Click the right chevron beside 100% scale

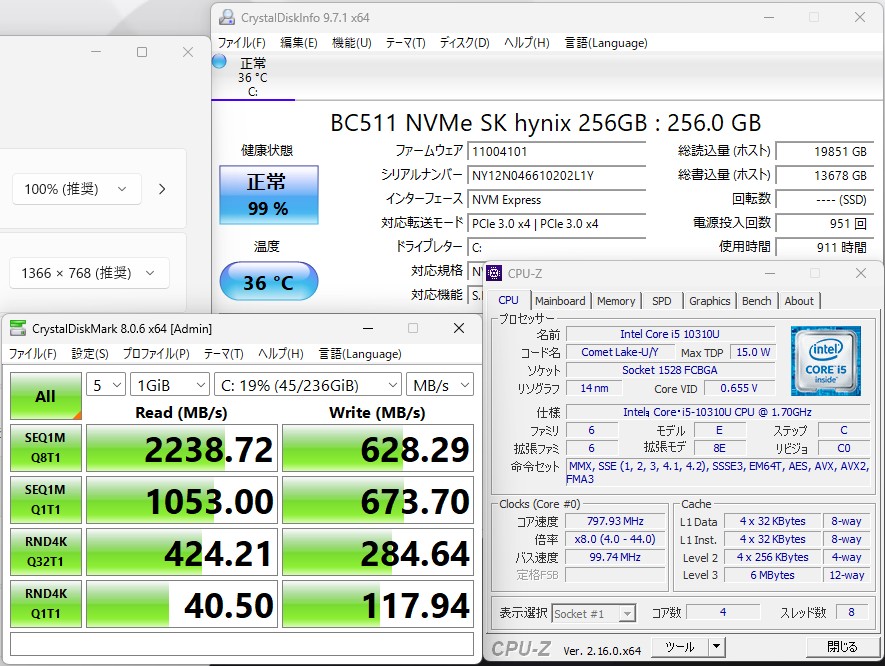click(162, 189)
